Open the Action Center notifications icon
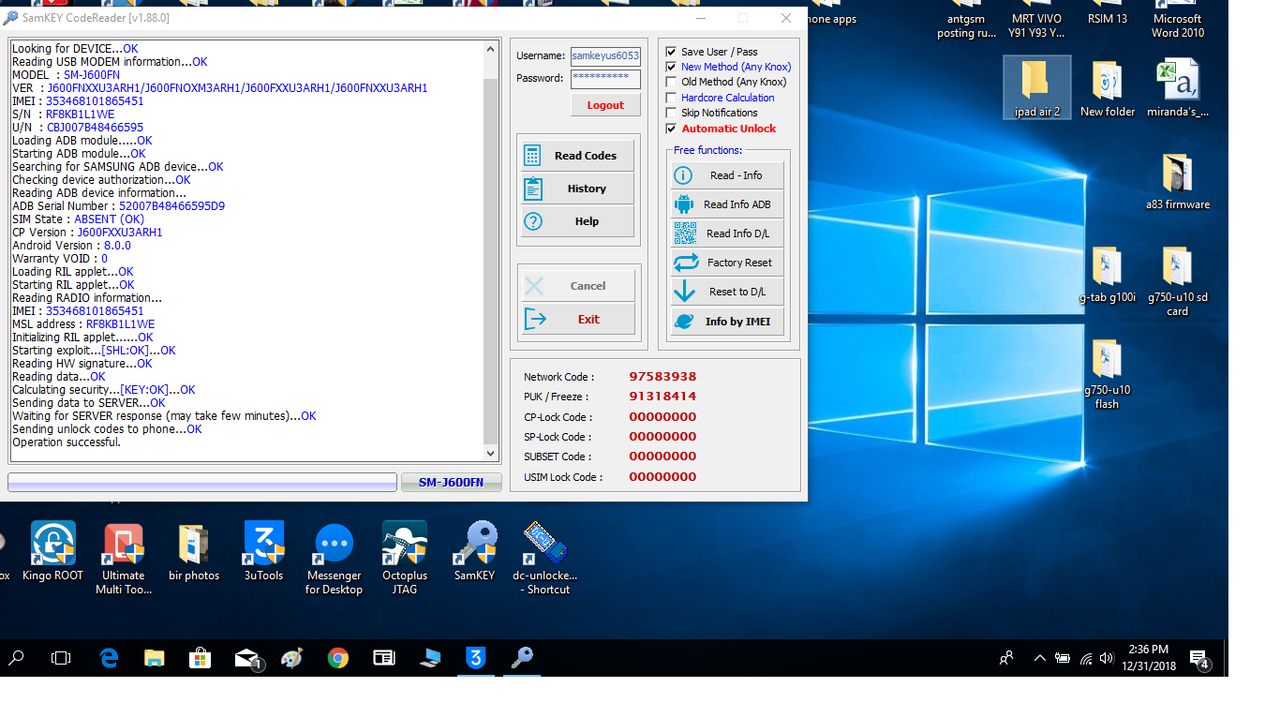This screenshot has width=1280, height=720. tap(1199, 658)
